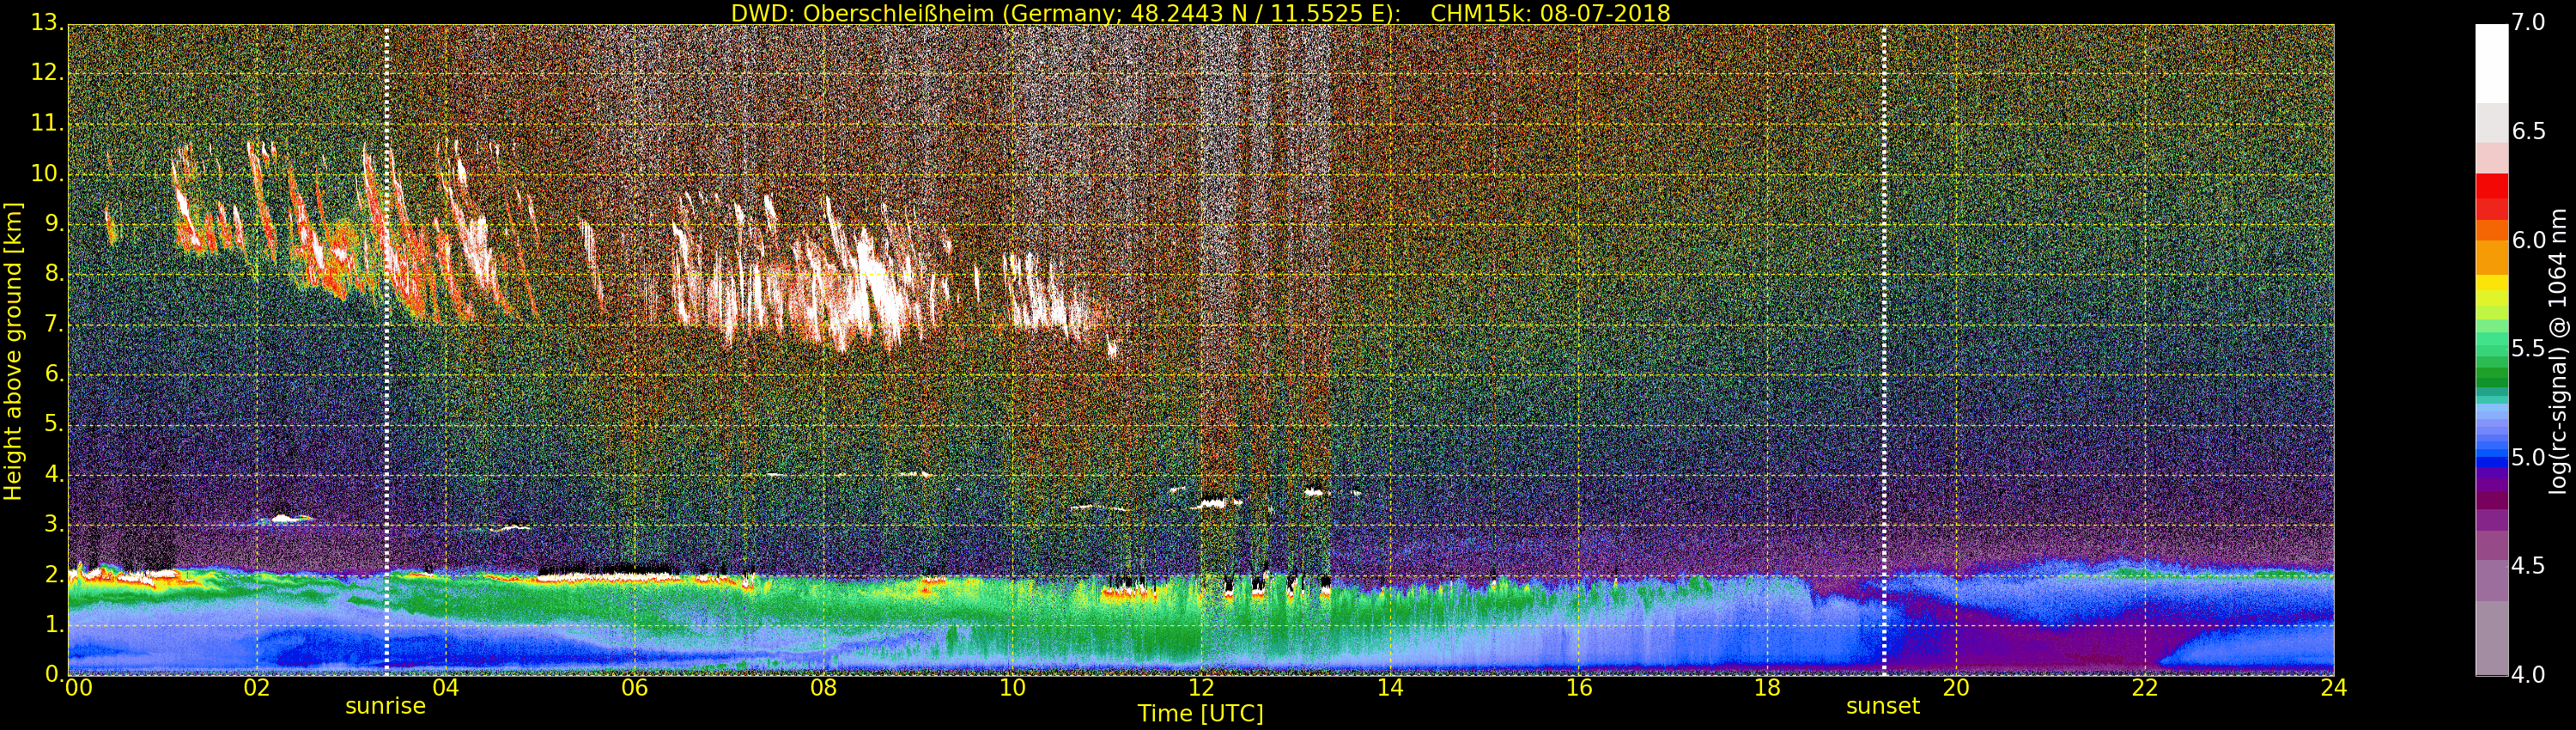Click the '12' time tick label
The height and width of the screenshot is (730, 2576).
click(x=1201, y=687)
